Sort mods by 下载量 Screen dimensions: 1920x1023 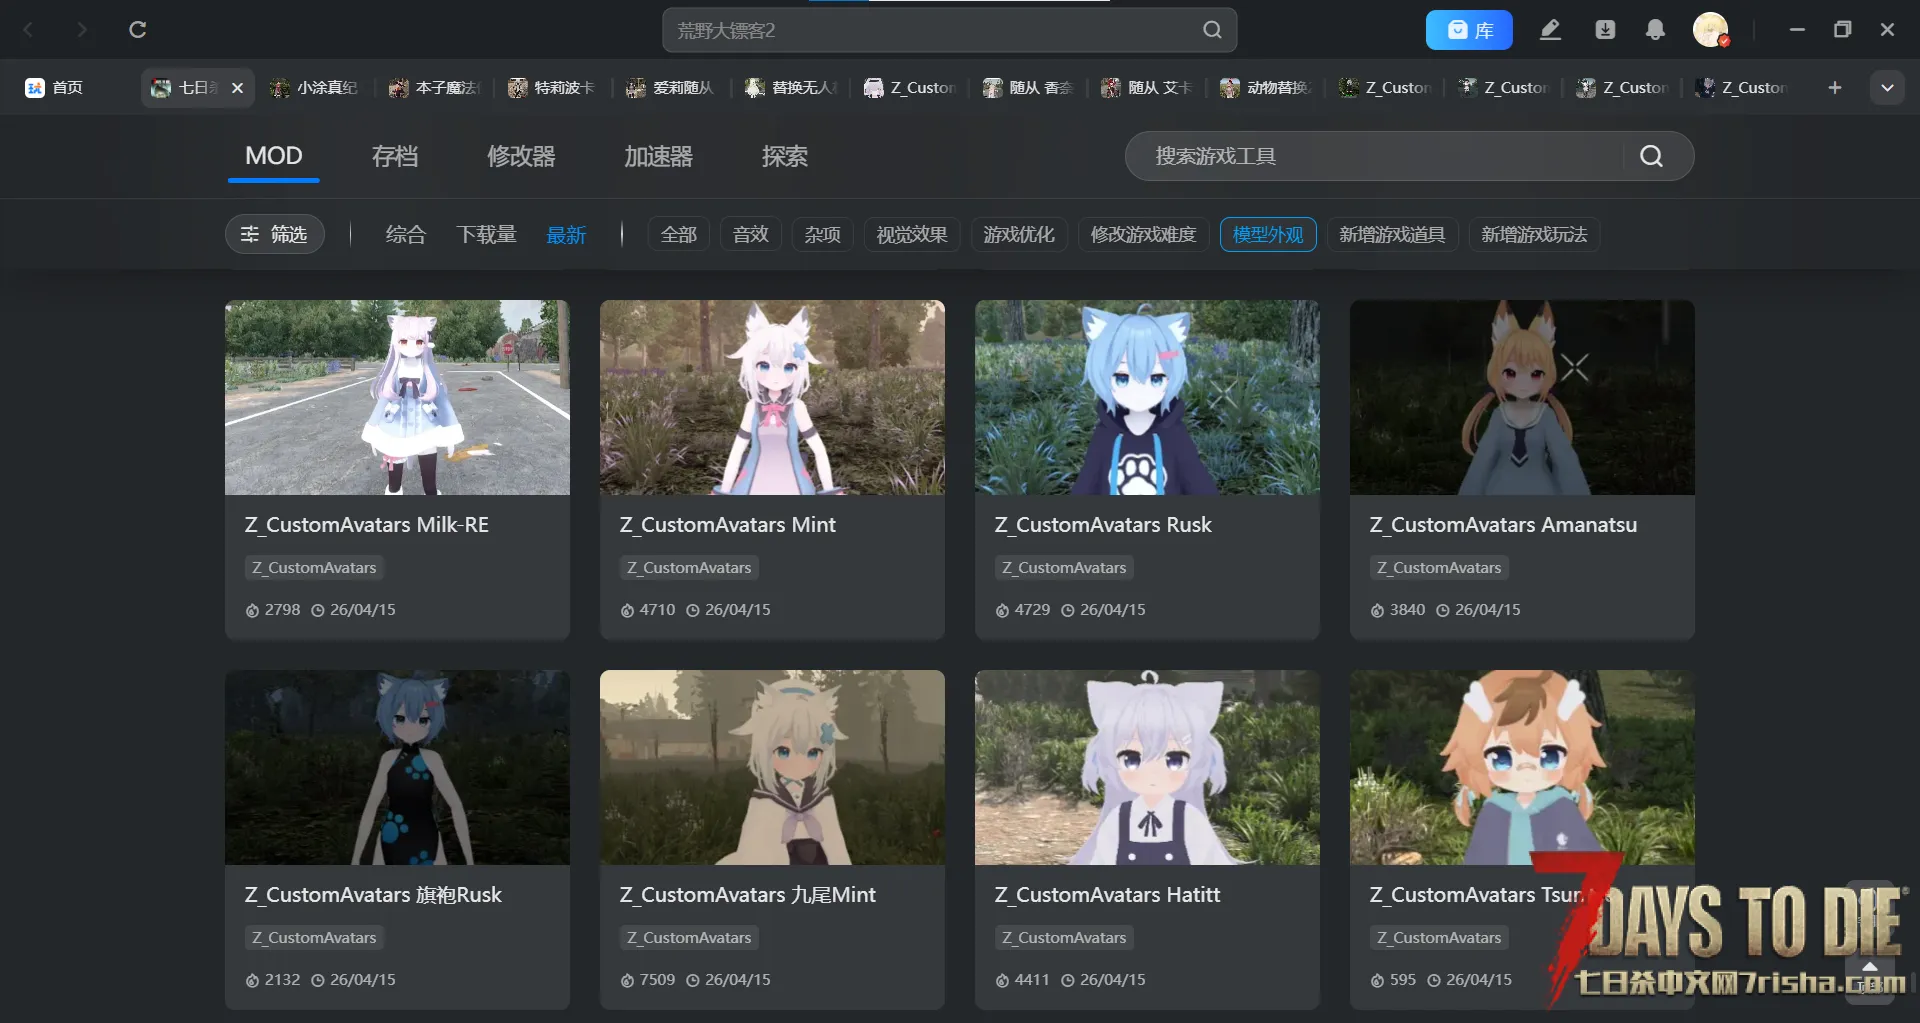pos(487,234)
